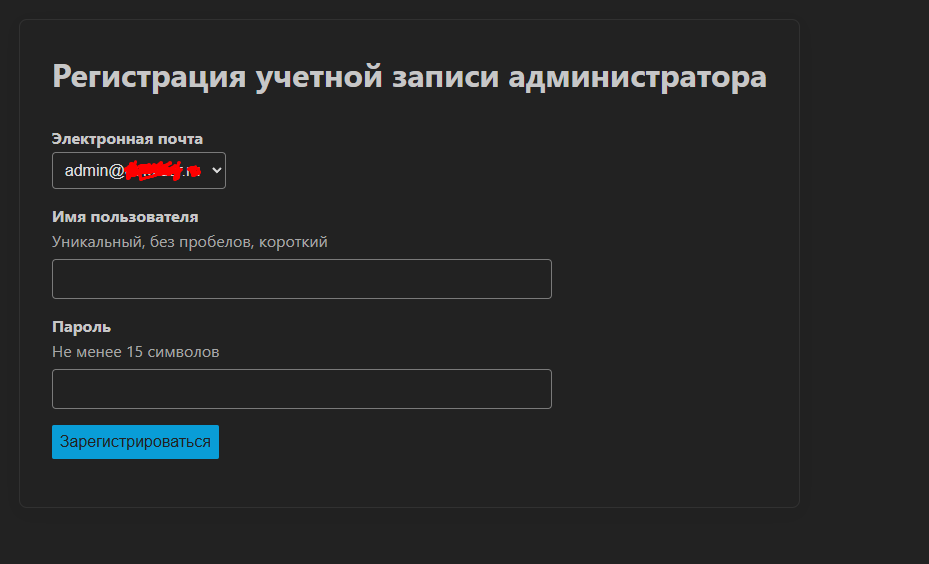Click the Имя пользователя label
The image size is (929, 564).
click(x=125, y=217)
